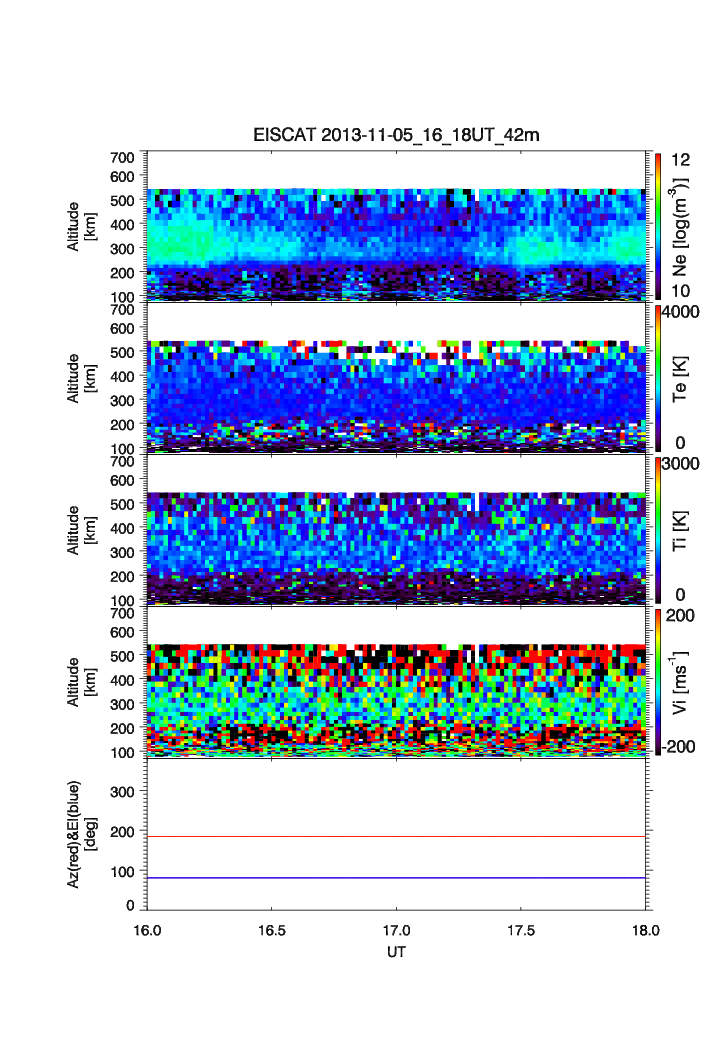Click the Vi [ms-1] colorbar label
The image size is (708, 1062).
point(680,683)
